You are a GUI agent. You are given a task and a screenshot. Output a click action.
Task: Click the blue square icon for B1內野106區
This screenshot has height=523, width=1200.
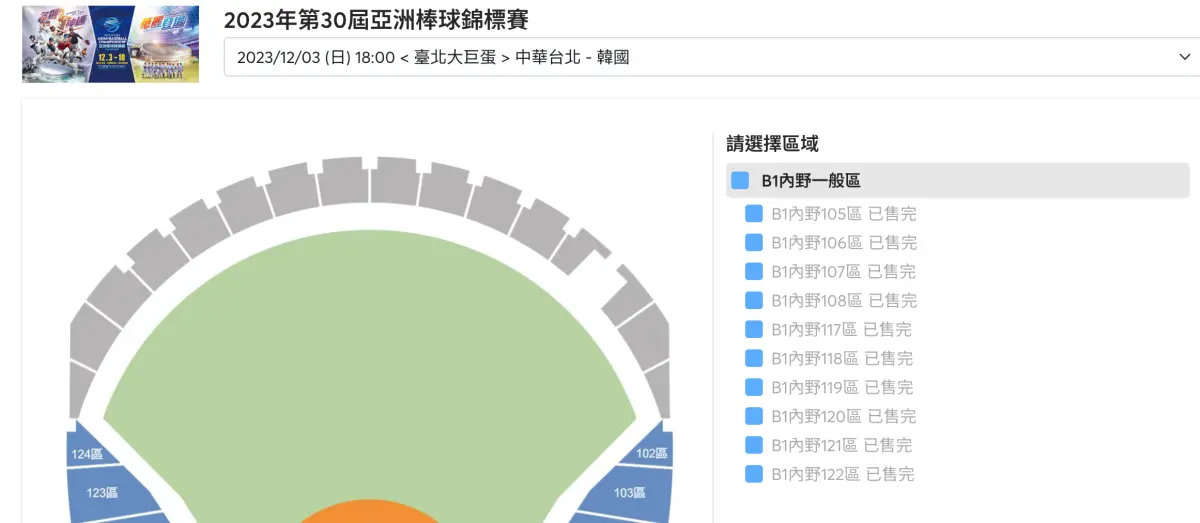pyautogui.click(x=754, y=242)
